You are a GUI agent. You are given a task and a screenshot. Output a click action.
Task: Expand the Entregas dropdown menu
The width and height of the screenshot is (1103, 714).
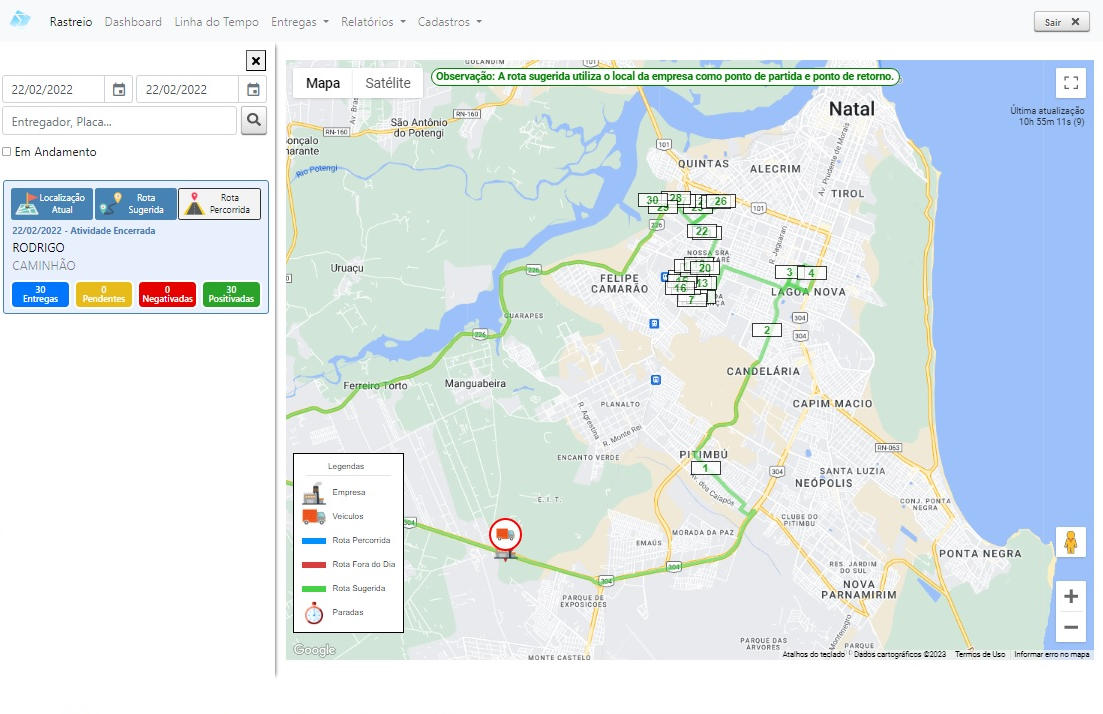[300, 22]
